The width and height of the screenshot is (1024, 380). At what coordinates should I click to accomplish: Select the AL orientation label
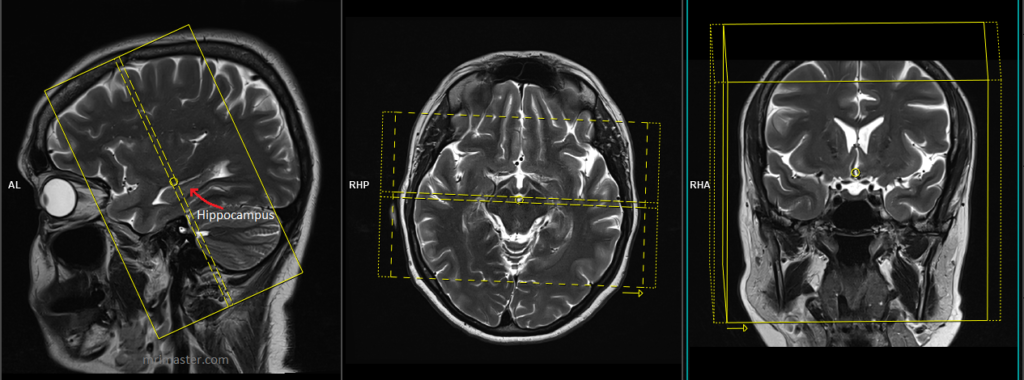coord(14,185)
